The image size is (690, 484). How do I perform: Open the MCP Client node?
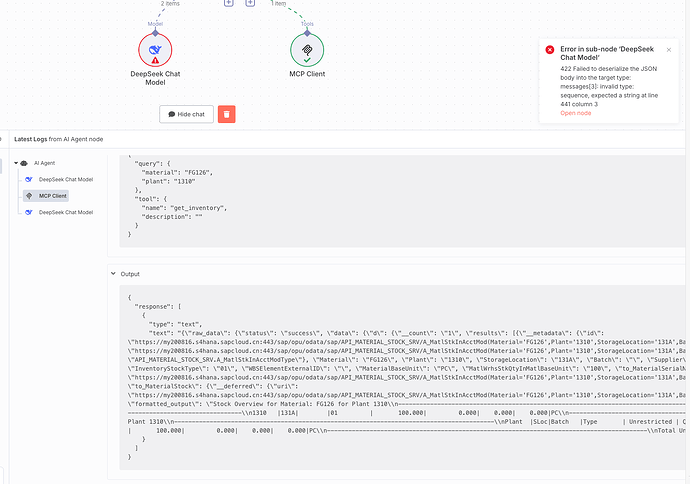click(307, 50)
